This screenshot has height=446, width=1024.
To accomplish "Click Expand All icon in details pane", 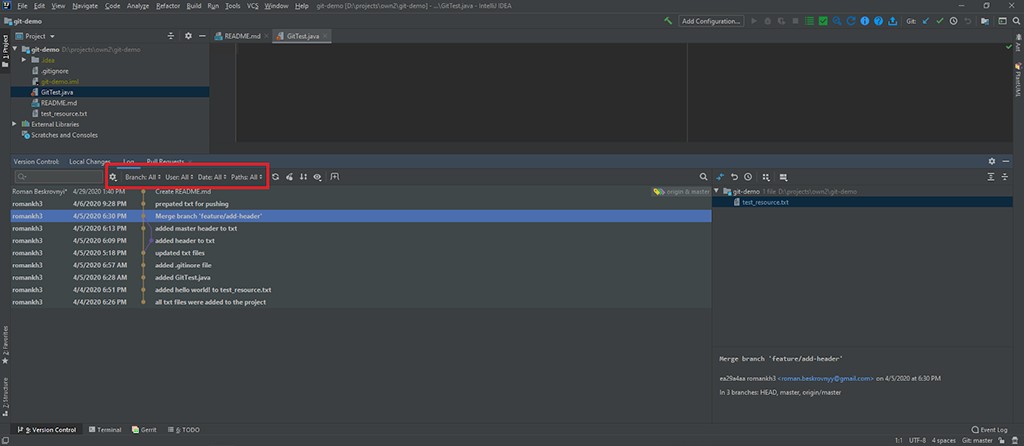I will point(991,177).
